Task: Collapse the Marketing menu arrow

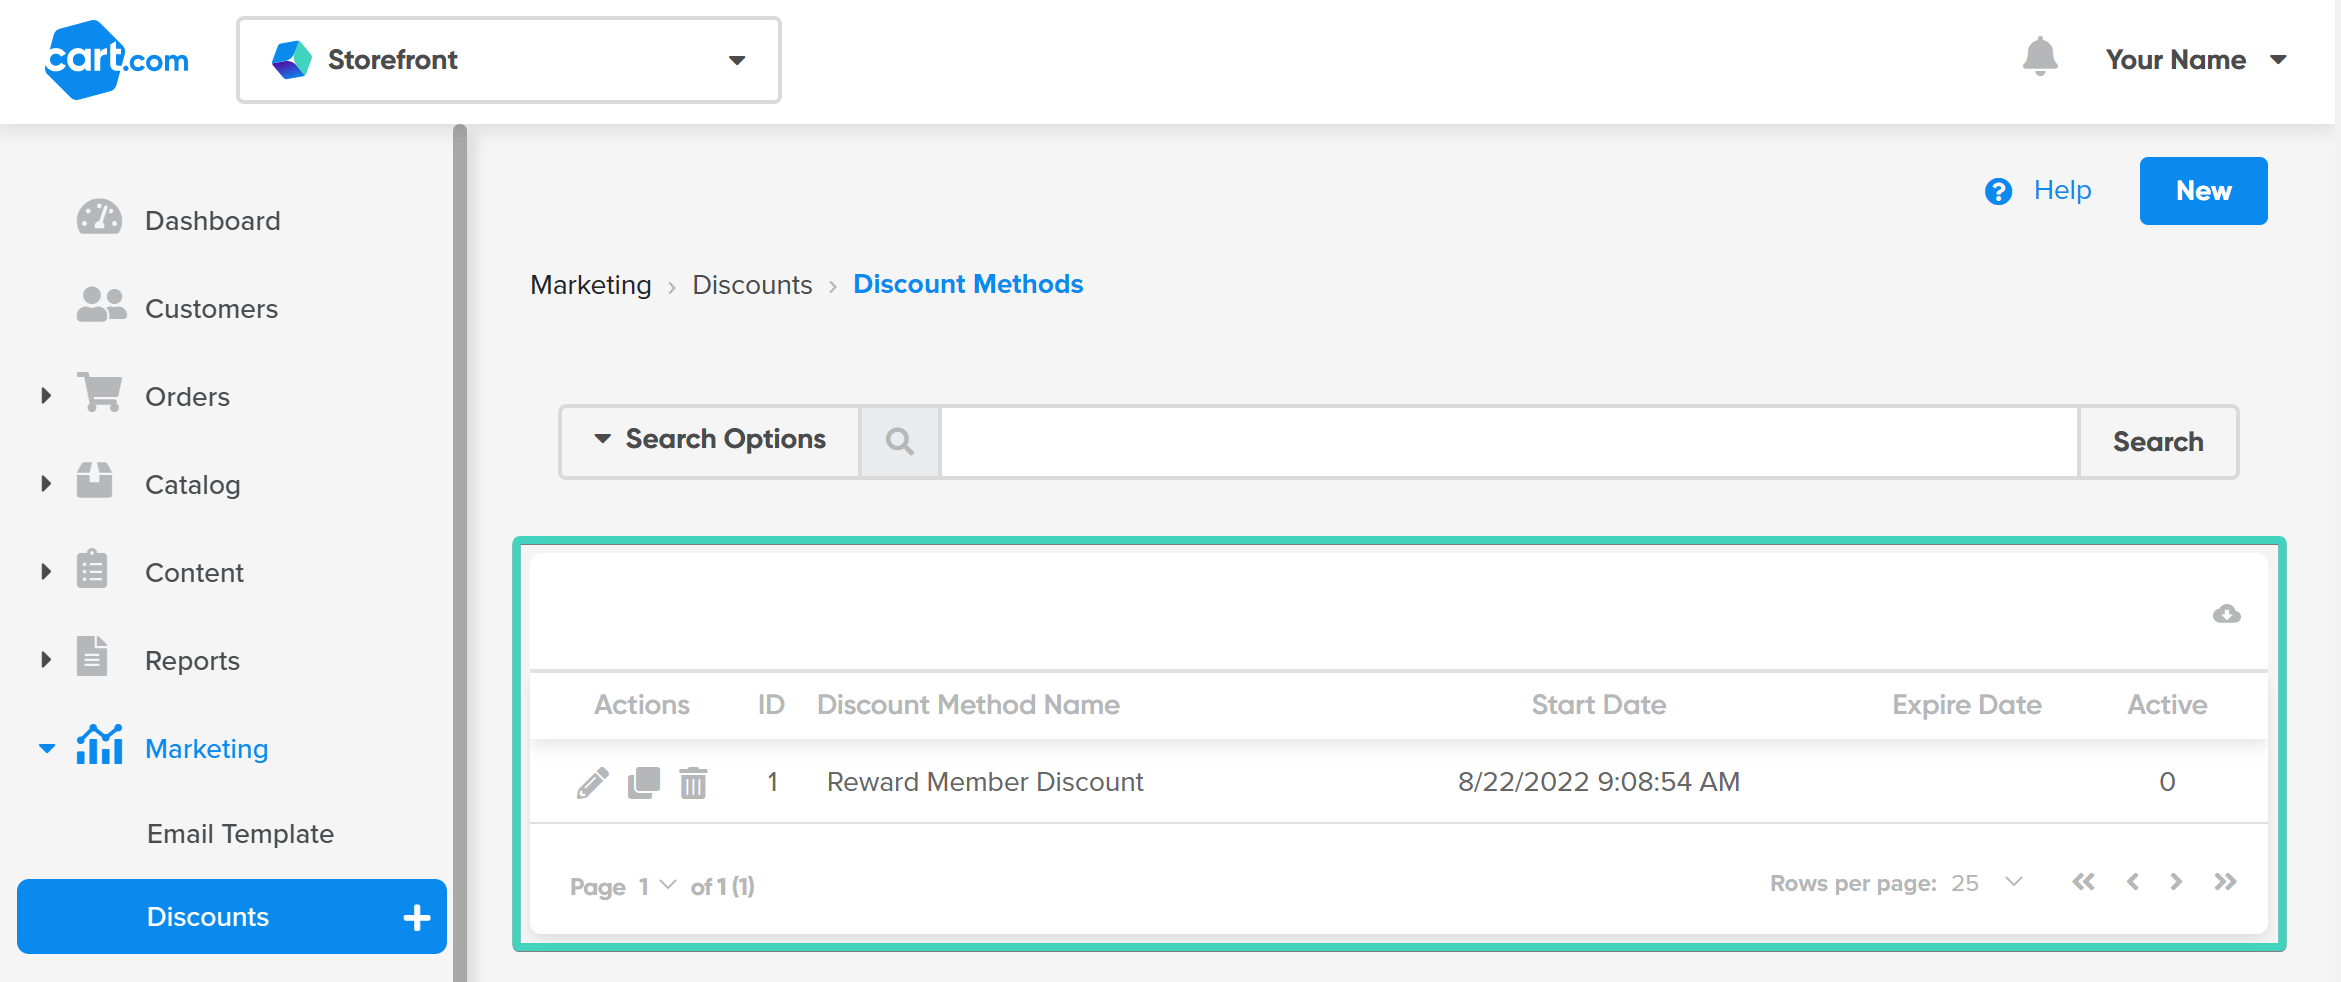Action: click(47, 748)
